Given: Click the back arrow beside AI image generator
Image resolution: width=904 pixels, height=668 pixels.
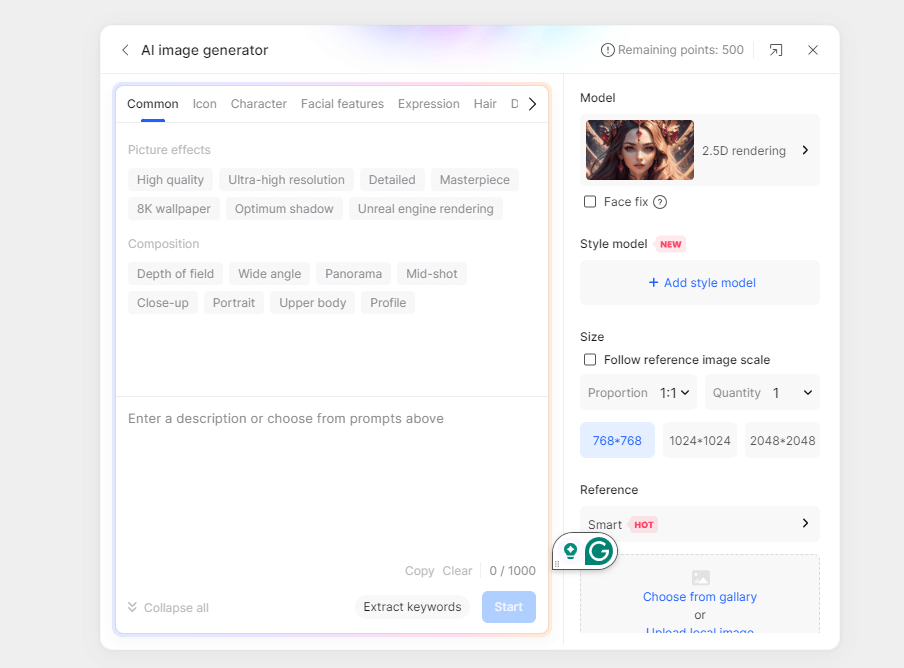Looking at the screenshot, I should coord(125,50).
